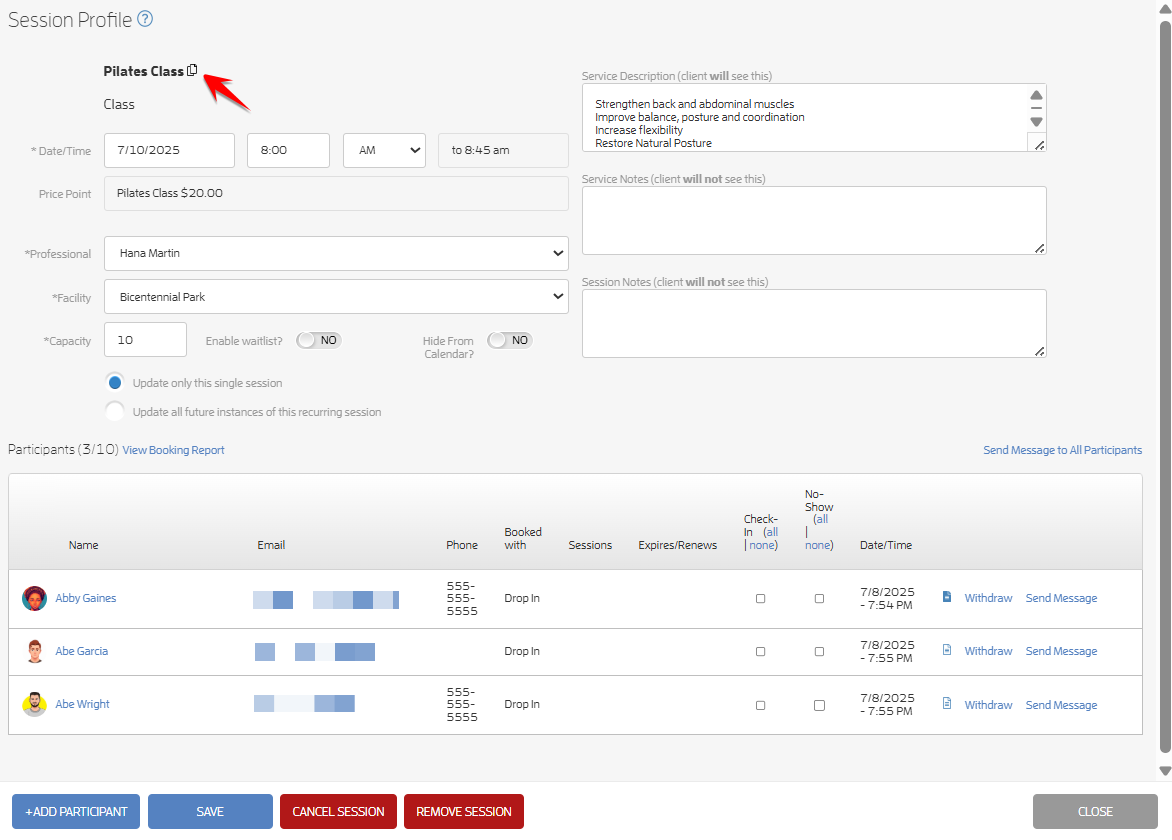Open Abby Gaines profile link

(x=86, y=598)
